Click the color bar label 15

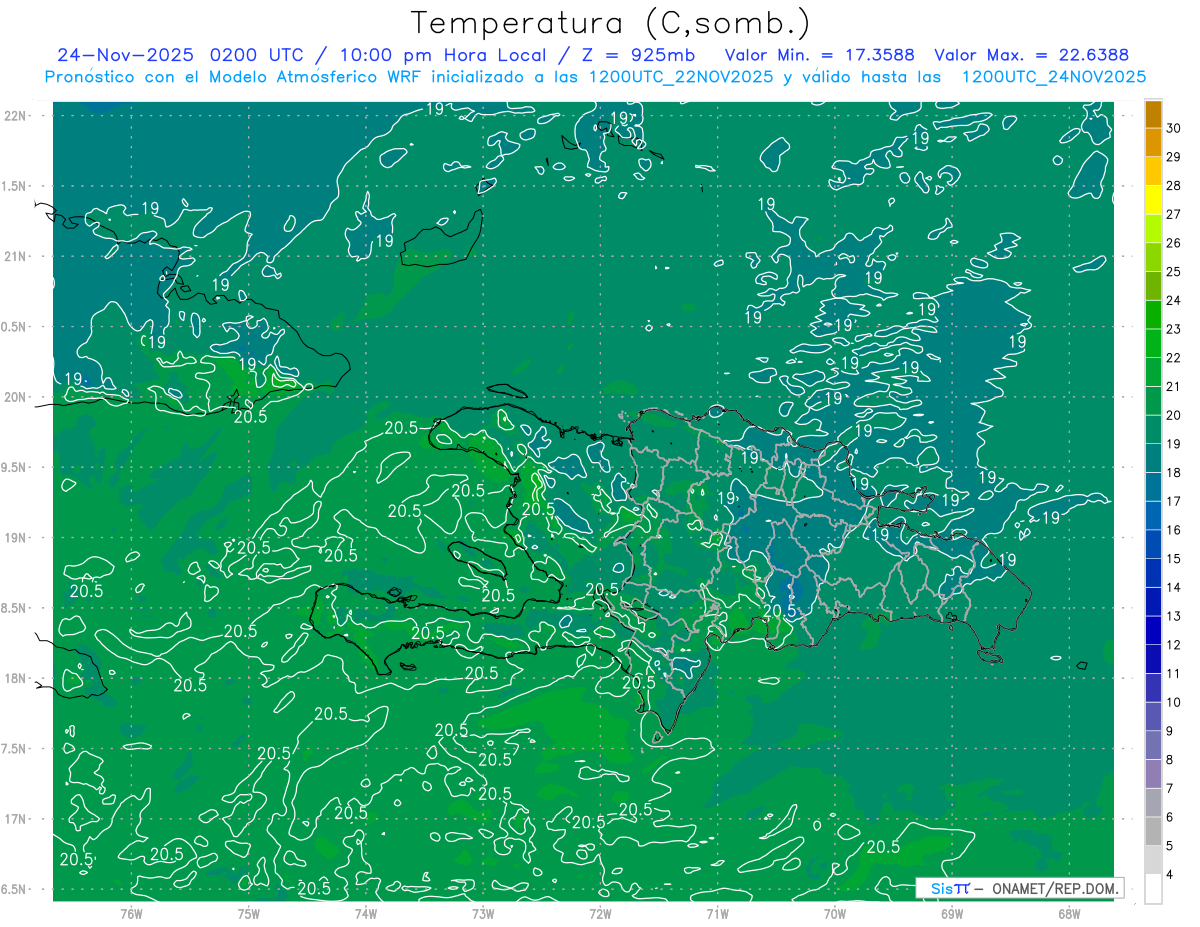click(x=1174, y=559)
